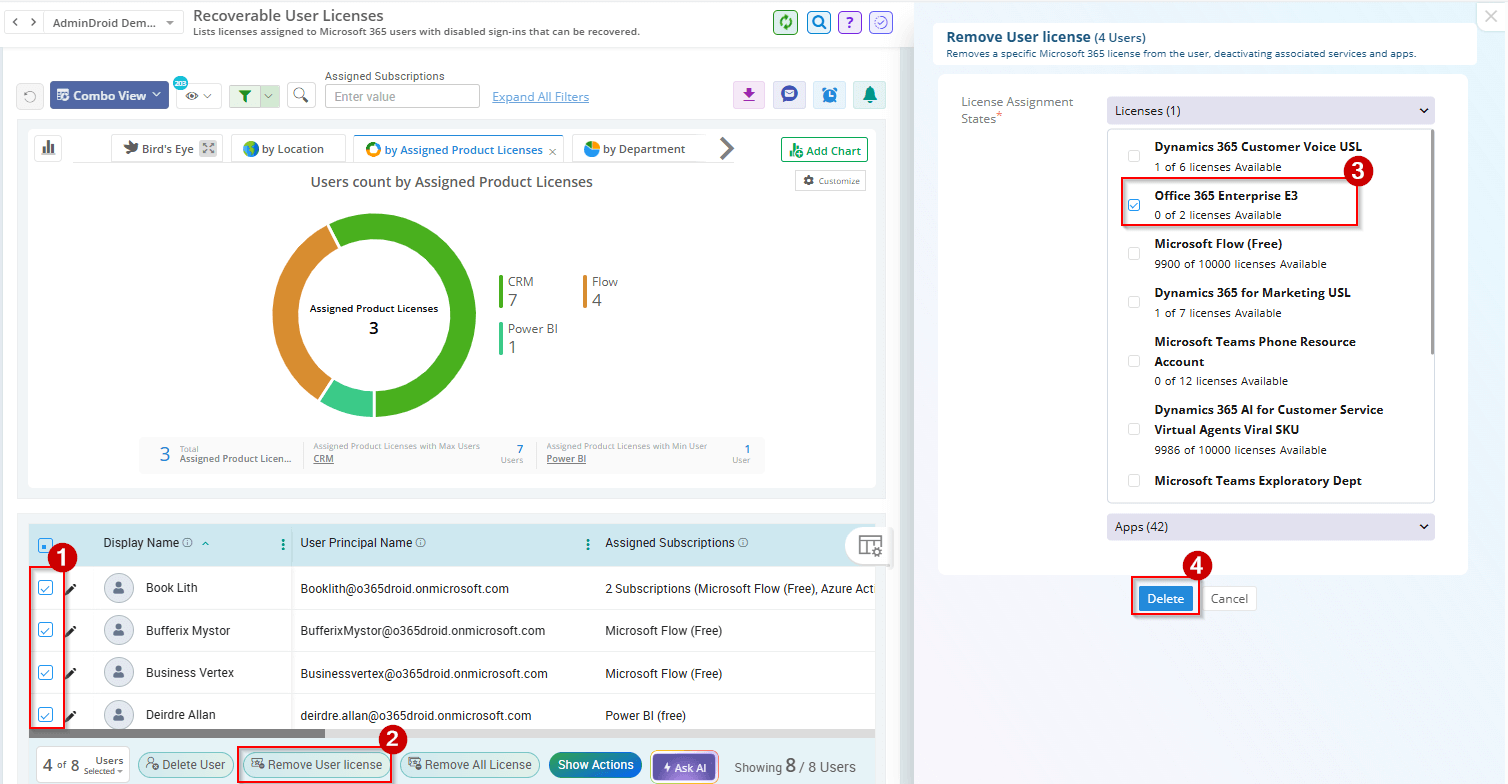Switch to the by Department chart tab
Screen dimensions: 1508x784
coord(635,149)
